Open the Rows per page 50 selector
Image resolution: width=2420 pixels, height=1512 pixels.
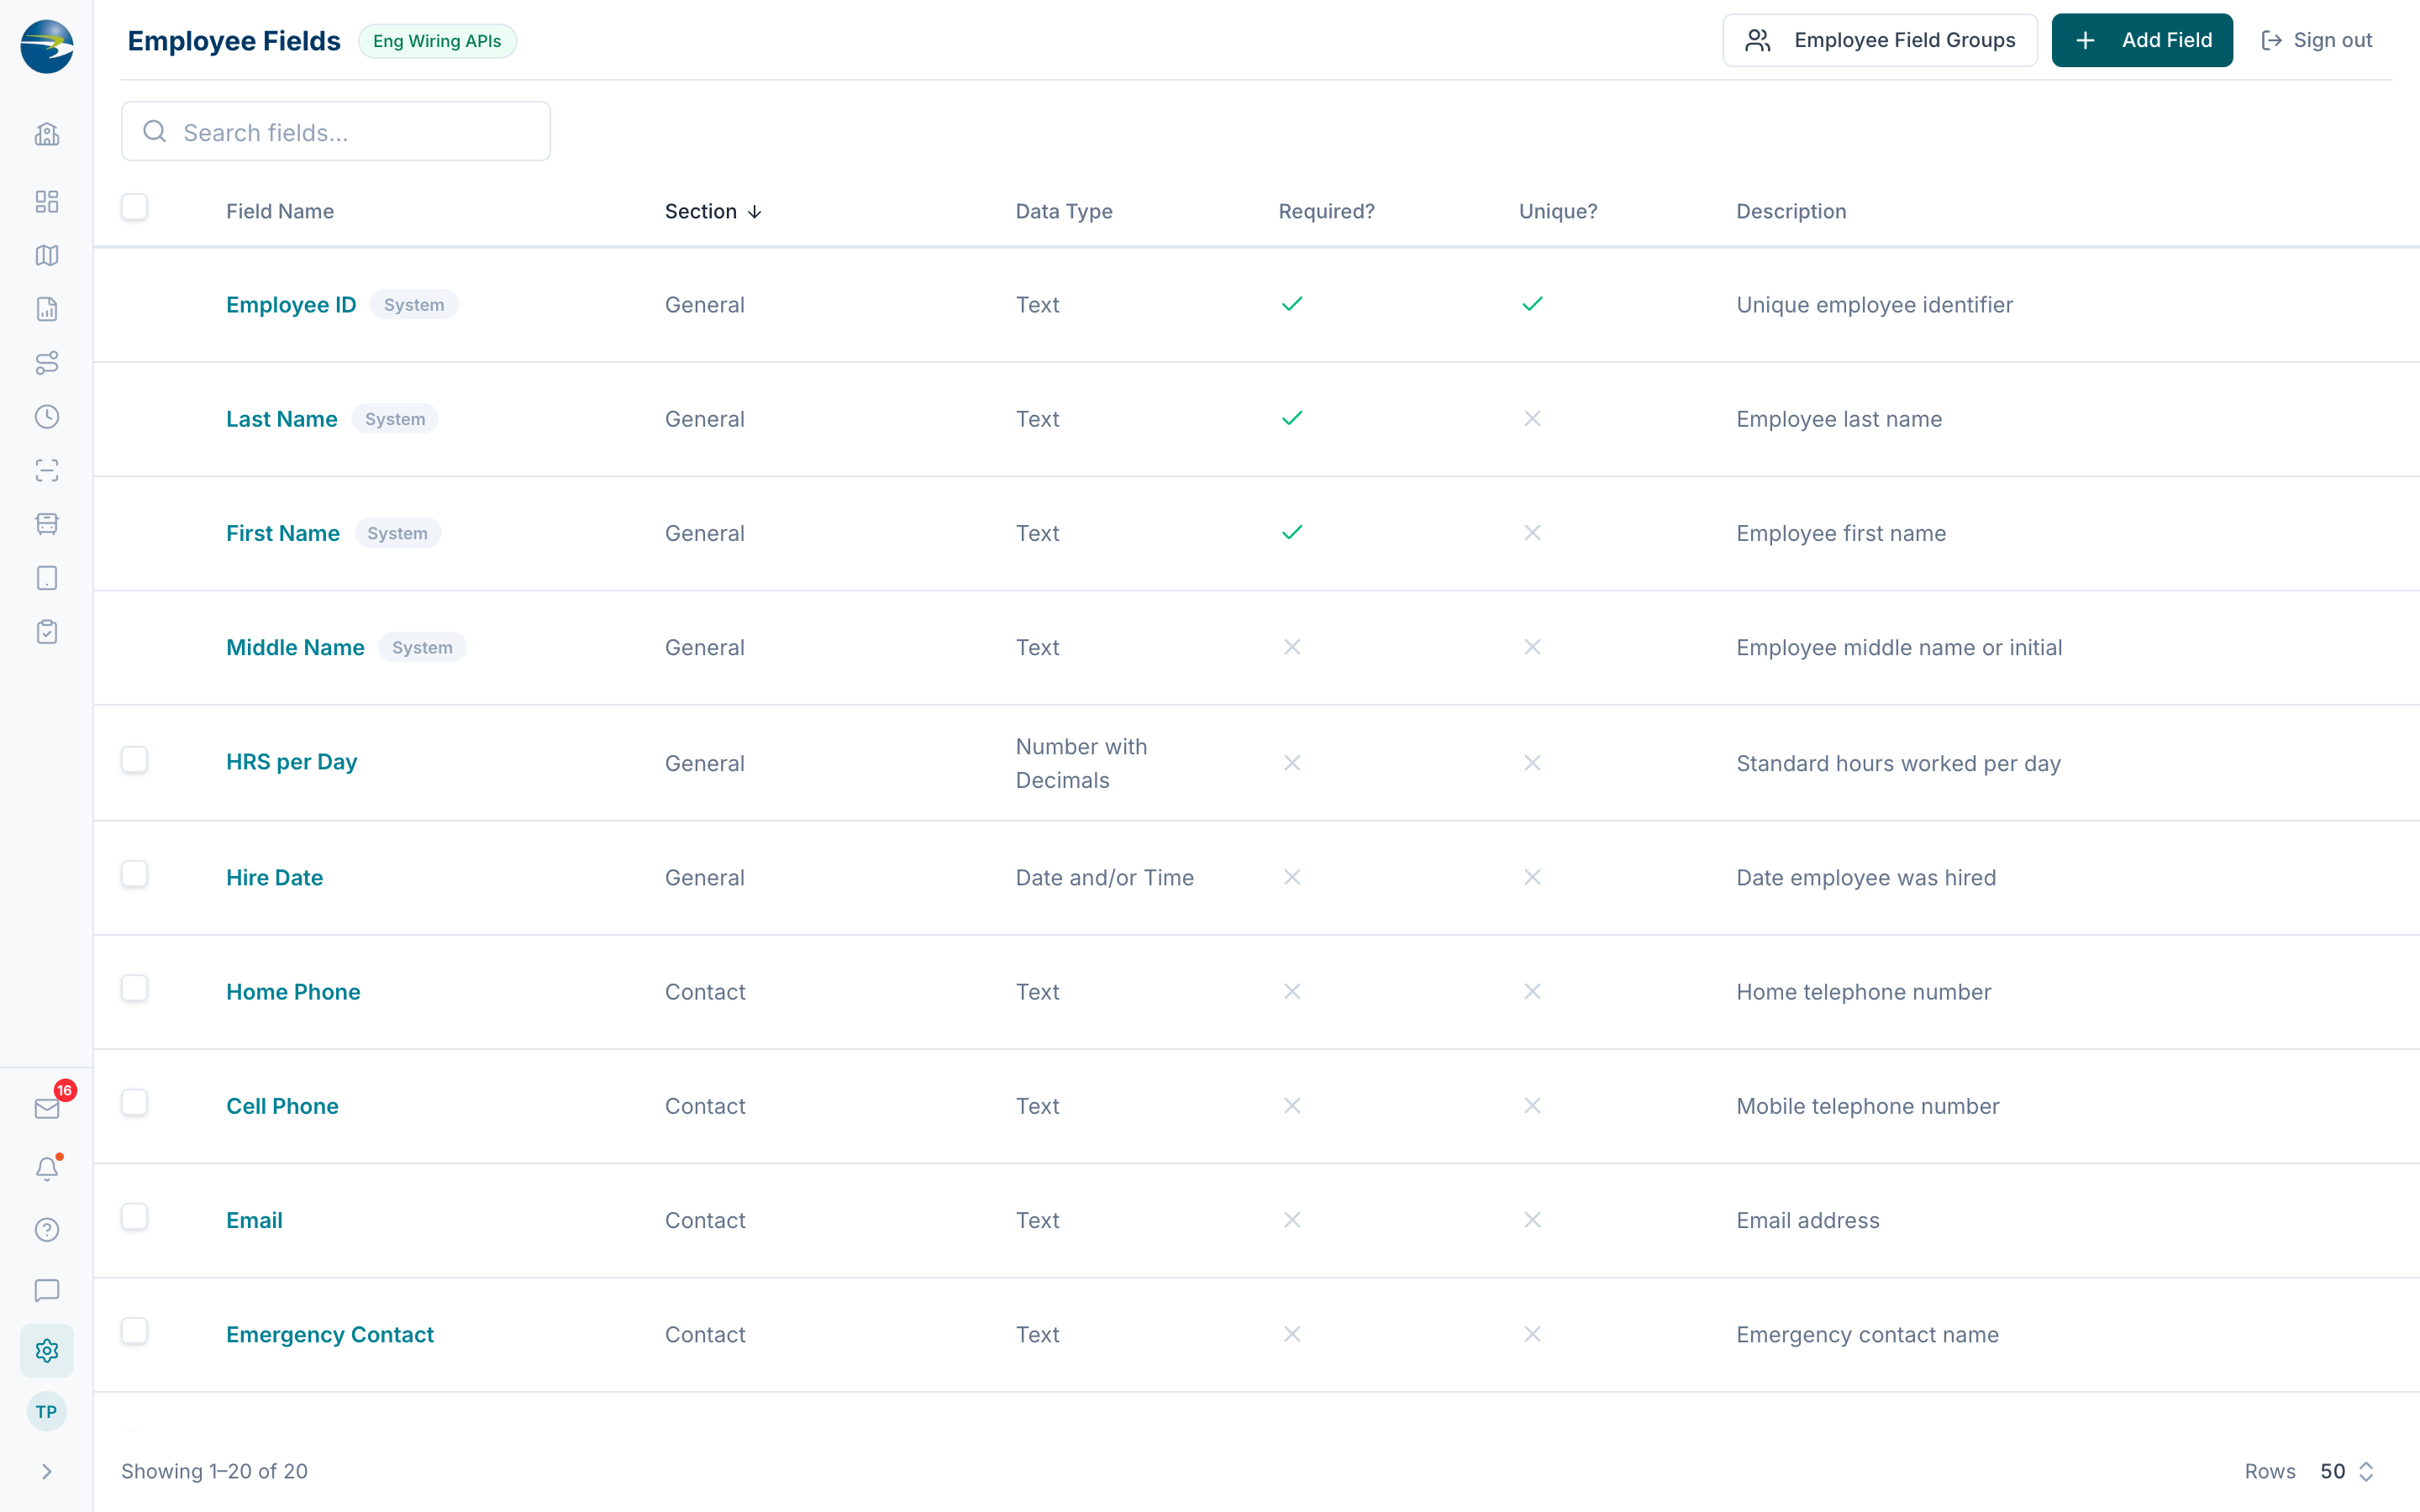click(x=2347, y=1471)
